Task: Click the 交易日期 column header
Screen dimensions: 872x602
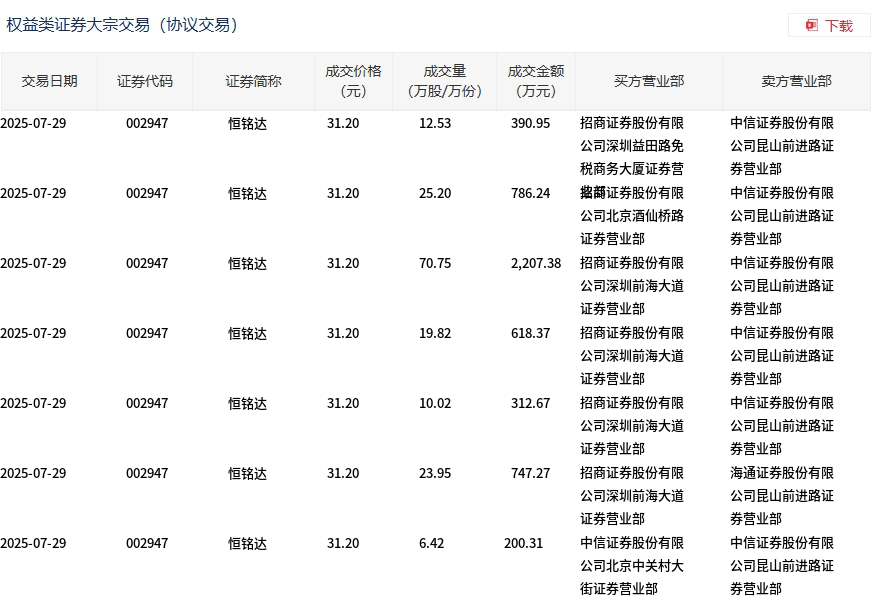Action: pos(49,81)
